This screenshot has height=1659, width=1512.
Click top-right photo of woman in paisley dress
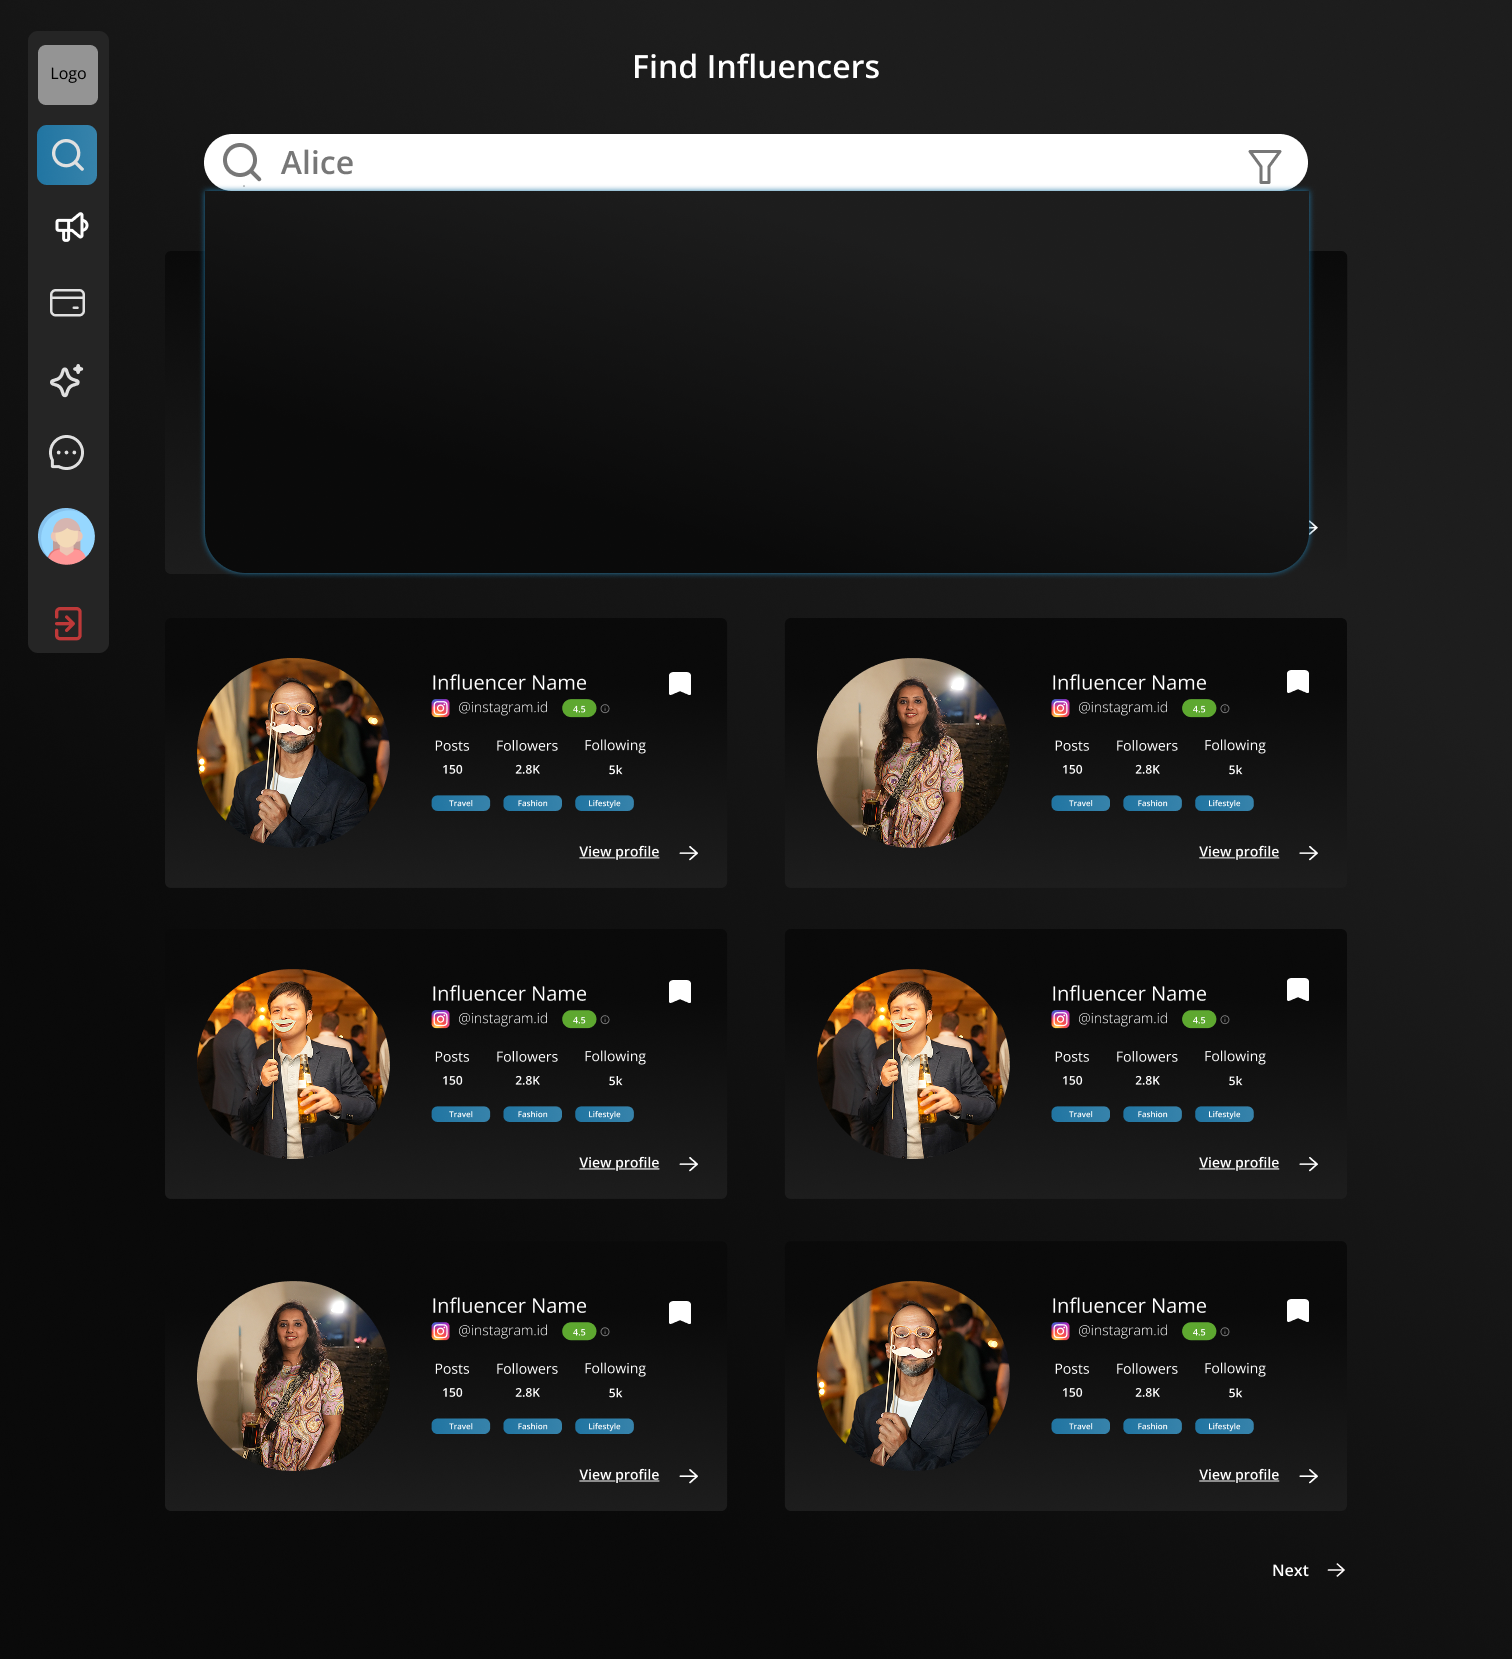coord(913,753)
